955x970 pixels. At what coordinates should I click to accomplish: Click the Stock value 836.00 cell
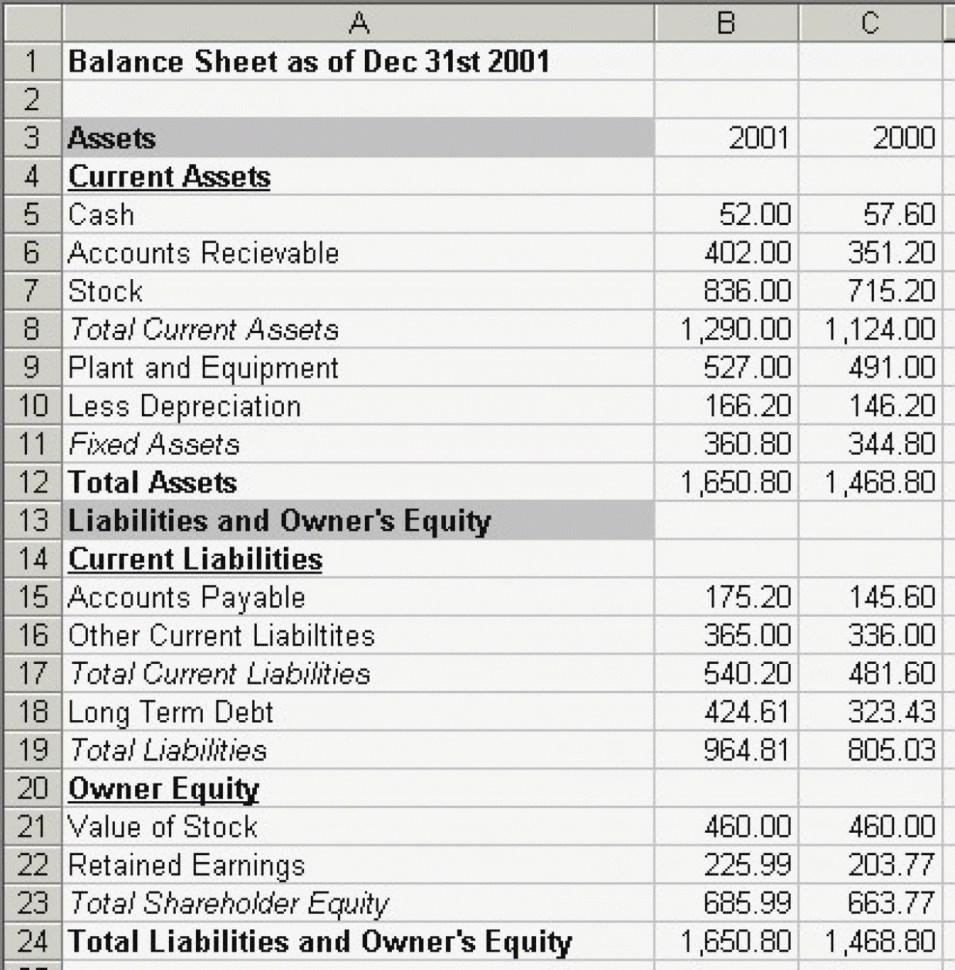pos(728,291)
